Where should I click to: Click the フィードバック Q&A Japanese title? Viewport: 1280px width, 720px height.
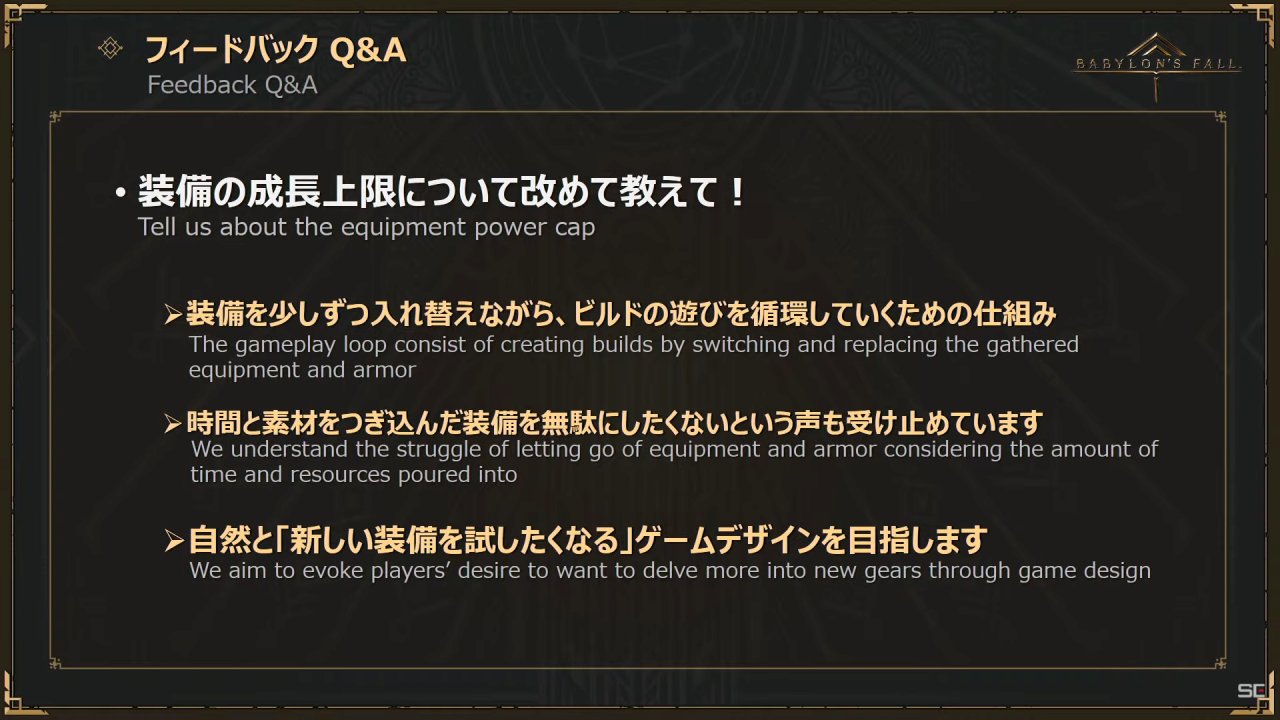tap(276, 48)
